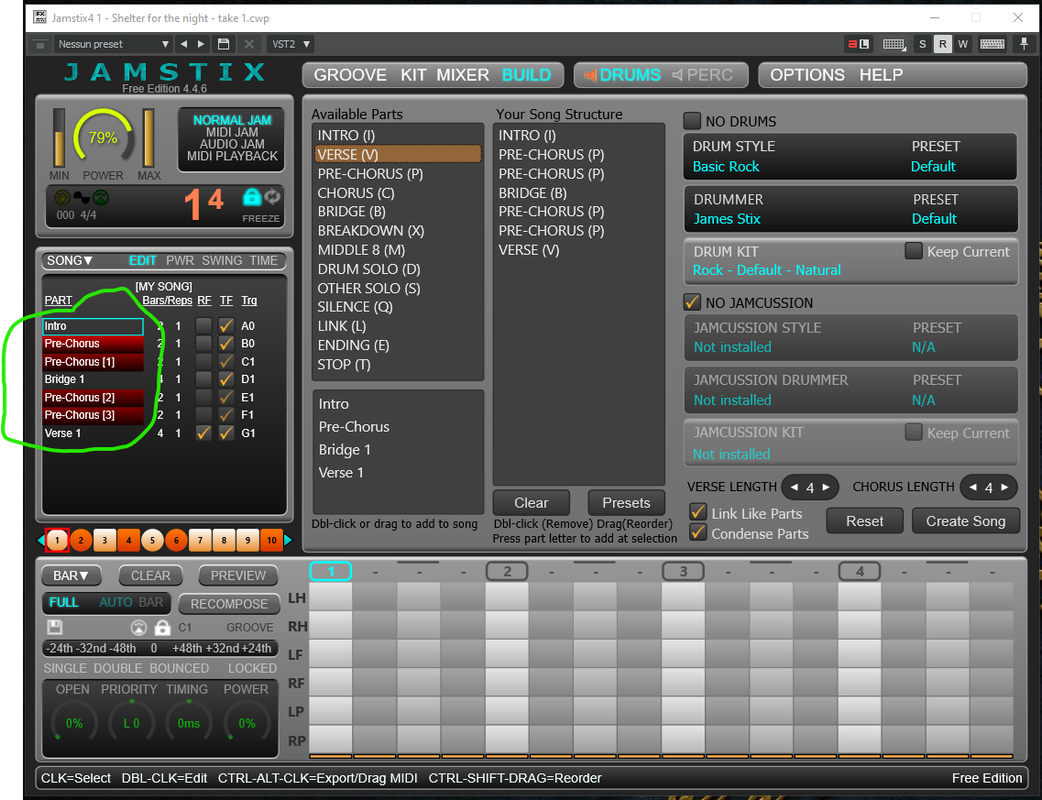This screenshot has width=1042, height=800.
Task: Toggle RF checkbox on Bridge 1 row
Action: (203, 379)
